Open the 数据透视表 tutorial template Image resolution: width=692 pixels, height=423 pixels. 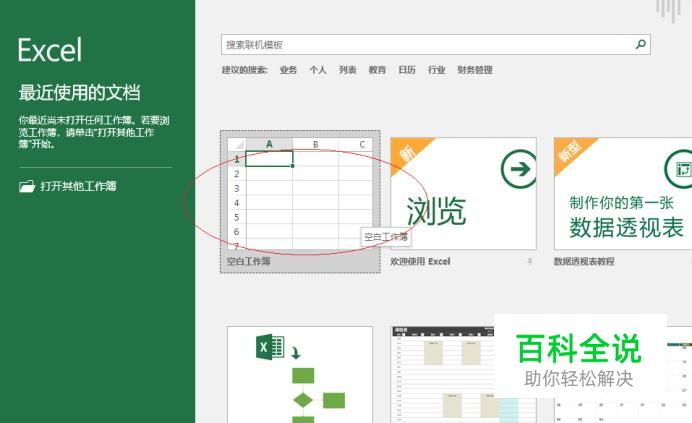coord(623,193)
